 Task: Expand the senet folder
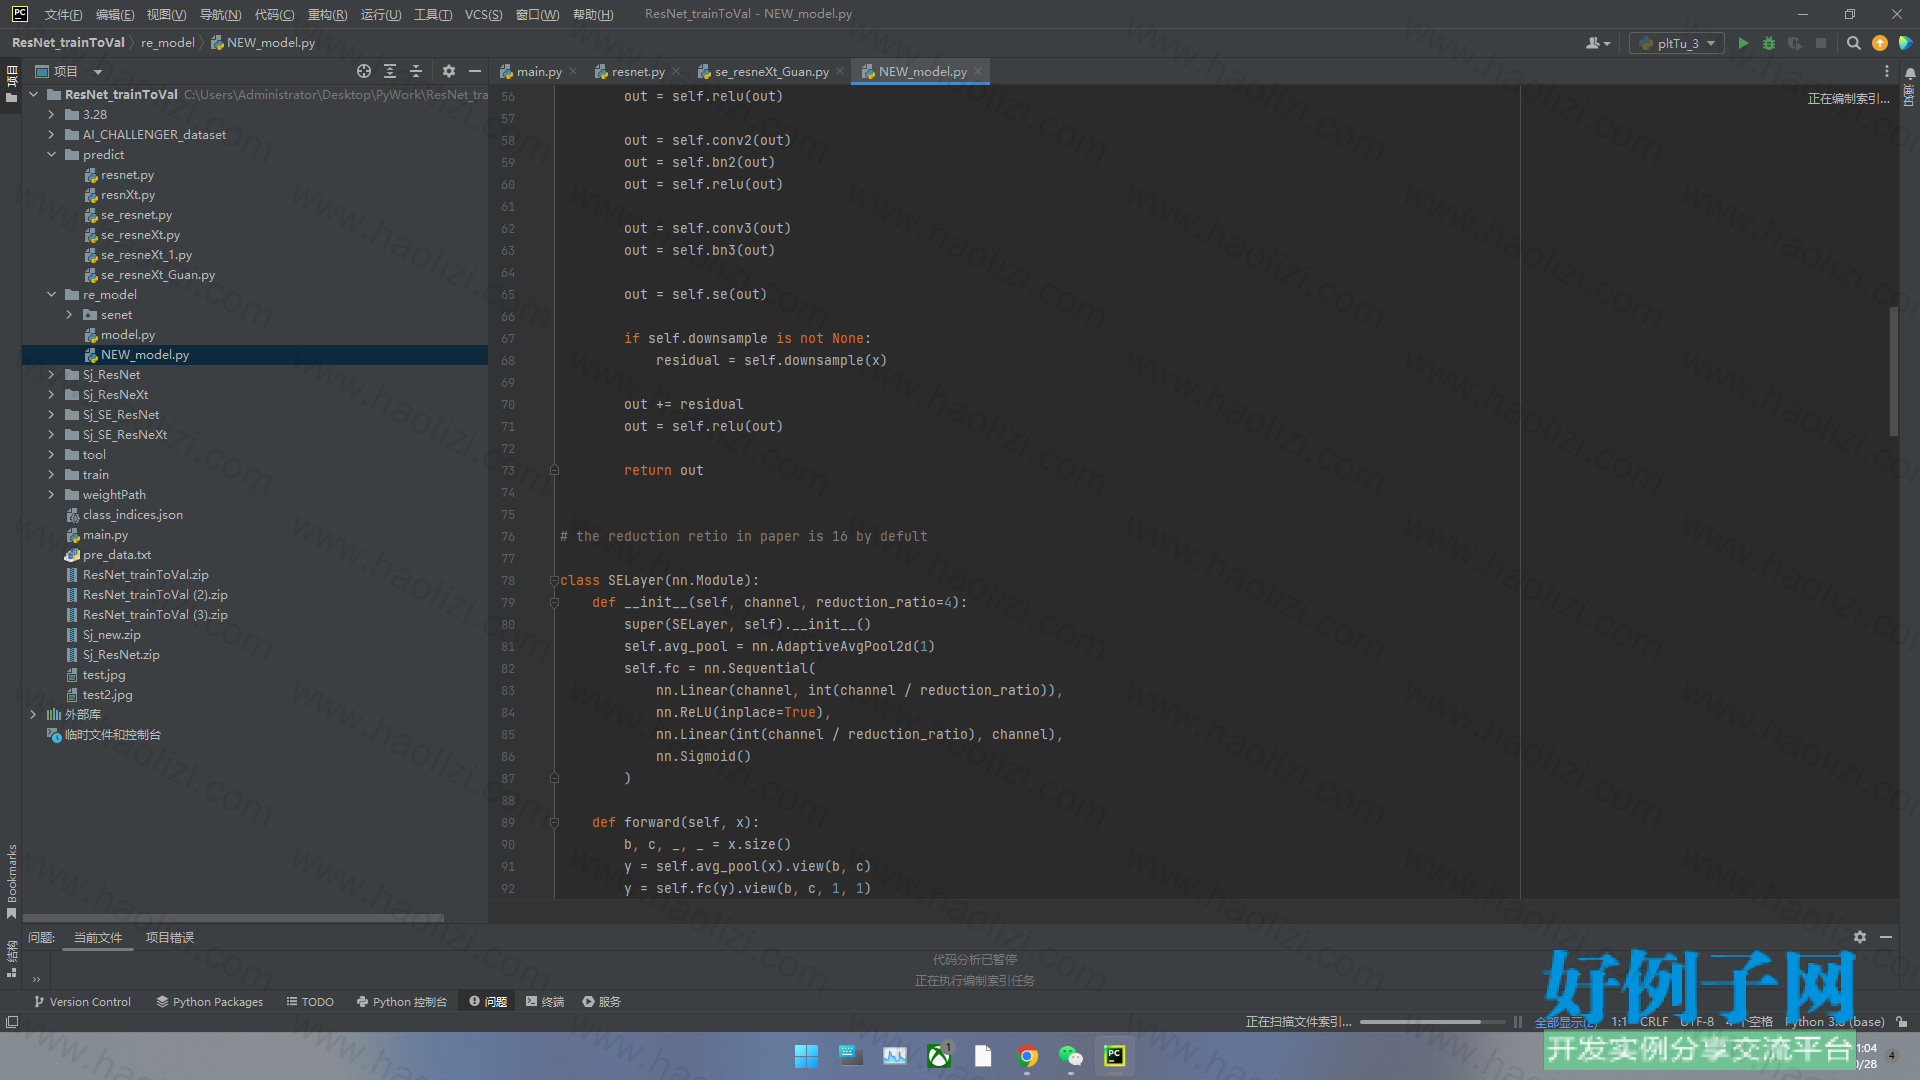(x=69, y=315)
